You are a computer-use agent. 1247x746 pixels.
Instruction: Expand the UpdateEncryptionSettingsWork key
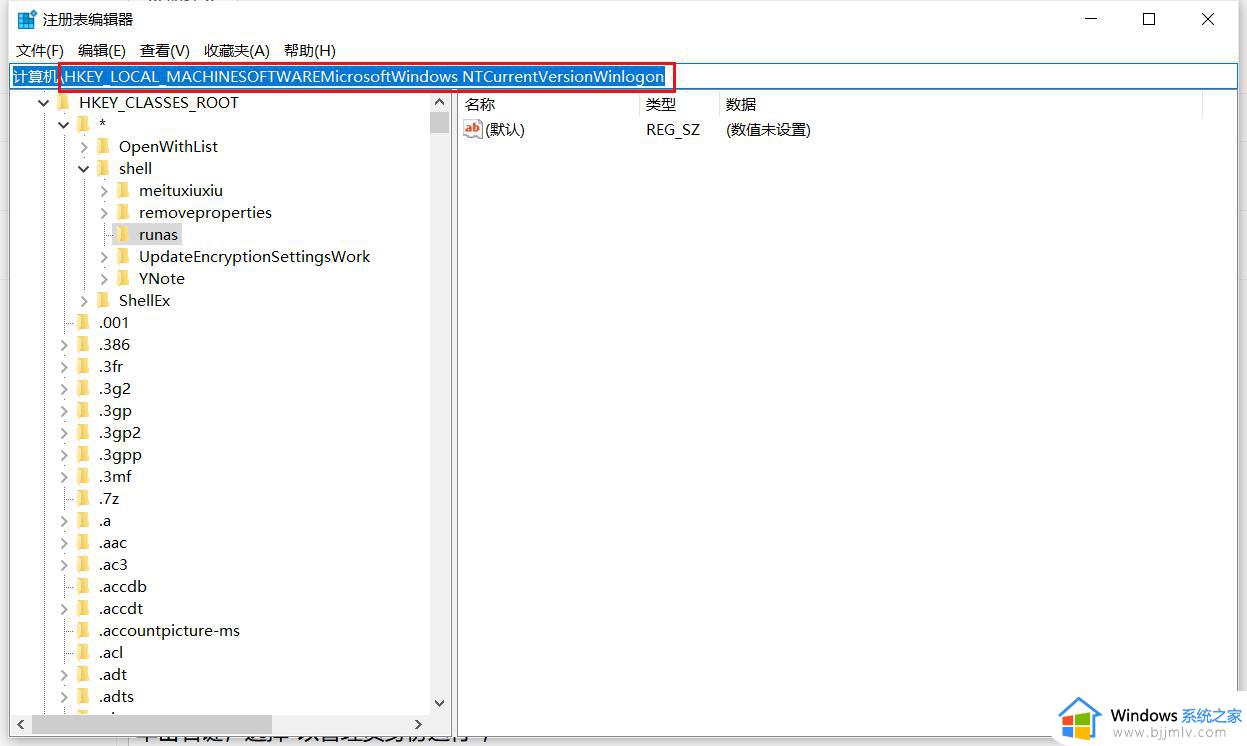pyautogui.click(x=104, y=256)
